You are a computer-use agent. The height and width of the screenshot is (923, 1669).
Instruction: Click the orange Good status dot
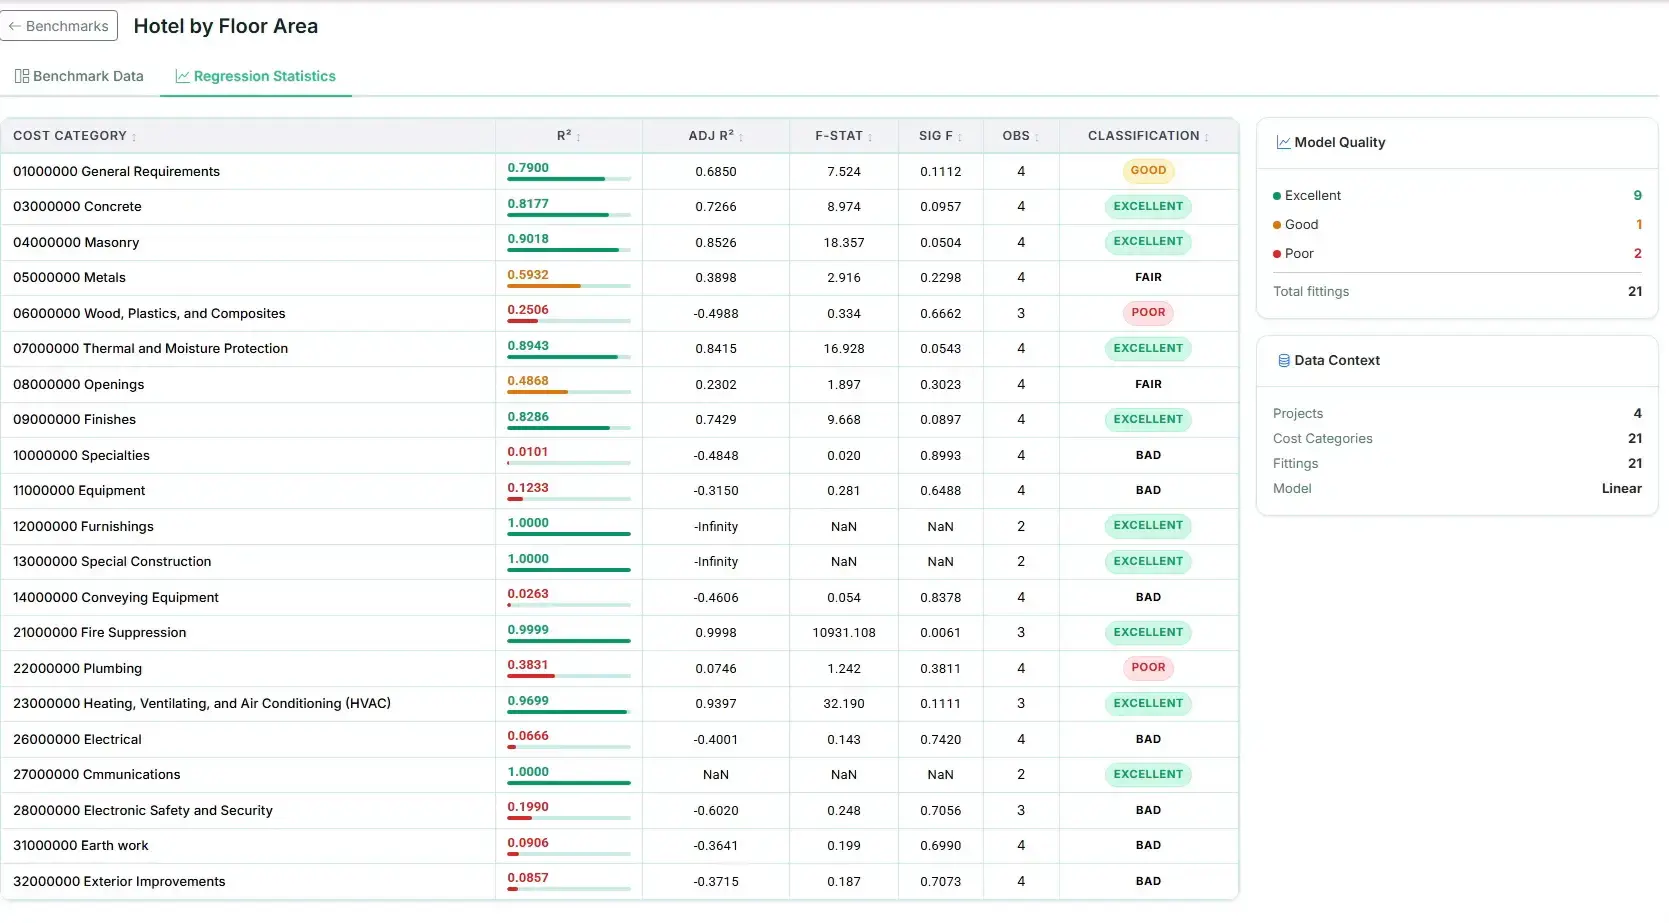click(1277, 225)
